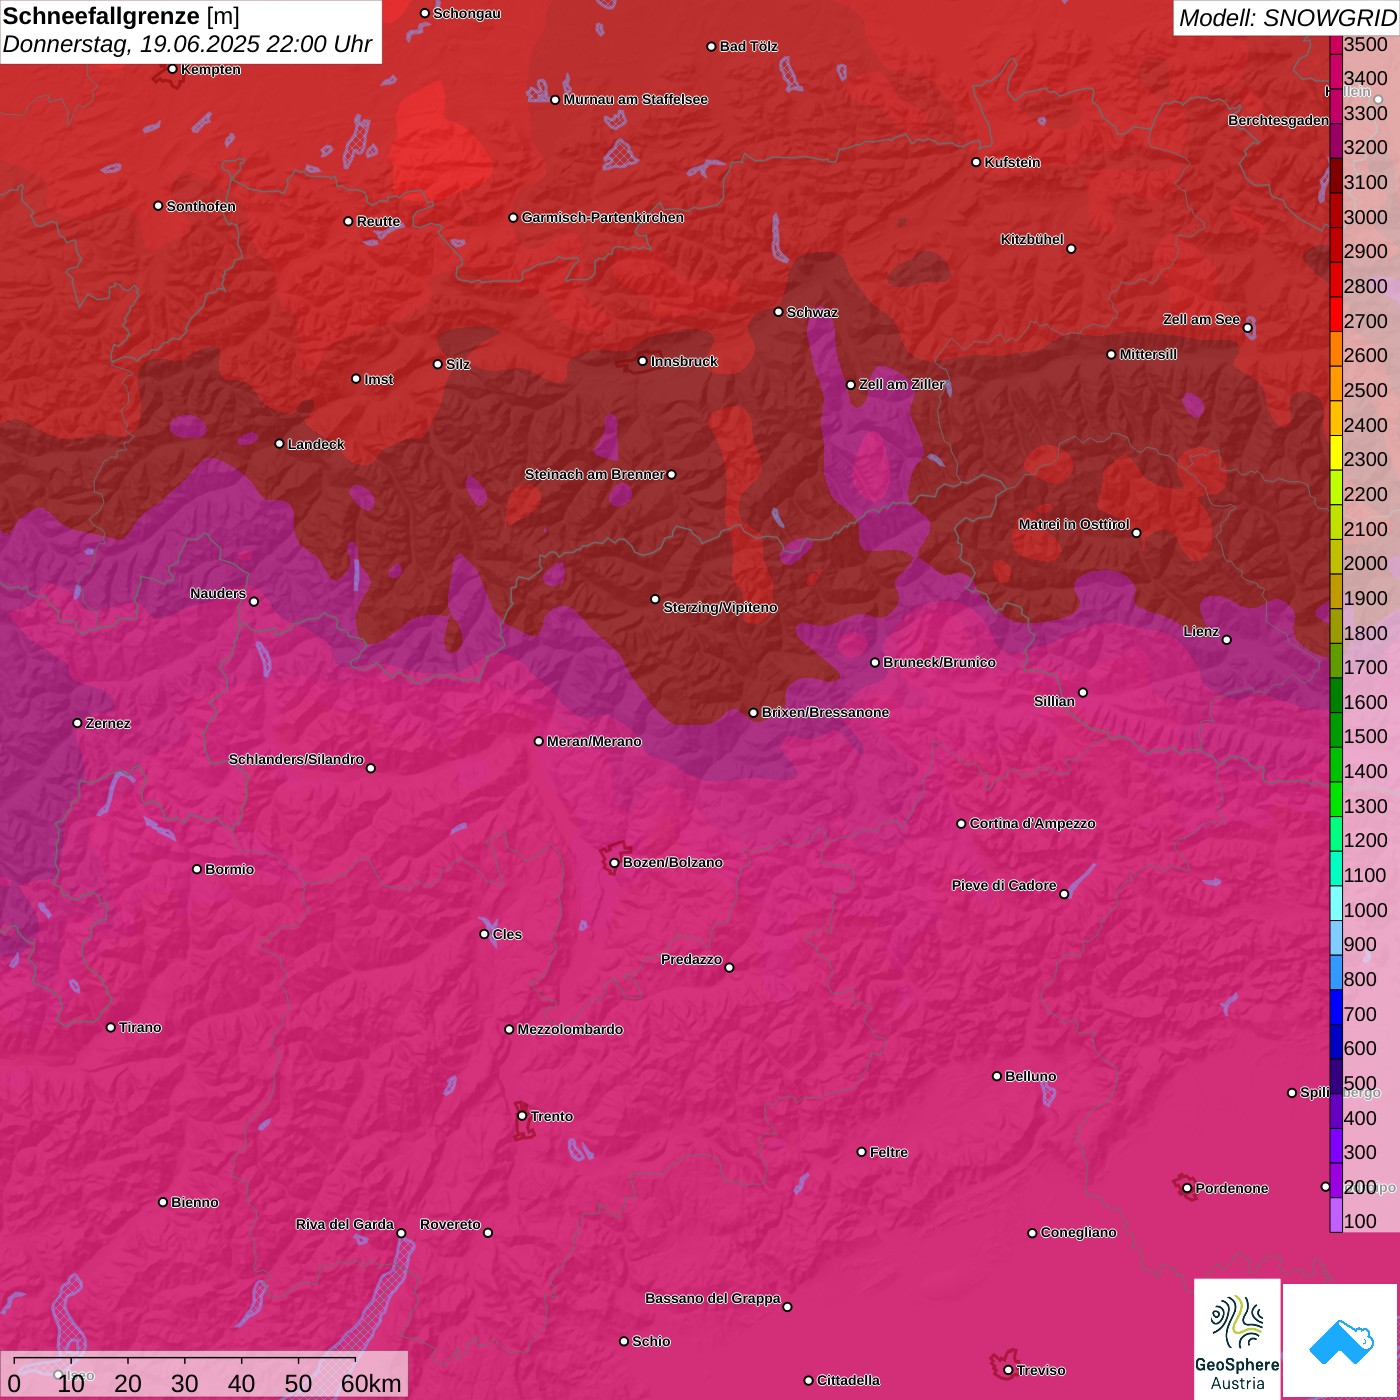Click the Zell am See marker
1400x1400 pixels.
click(x=1247, y=328)
